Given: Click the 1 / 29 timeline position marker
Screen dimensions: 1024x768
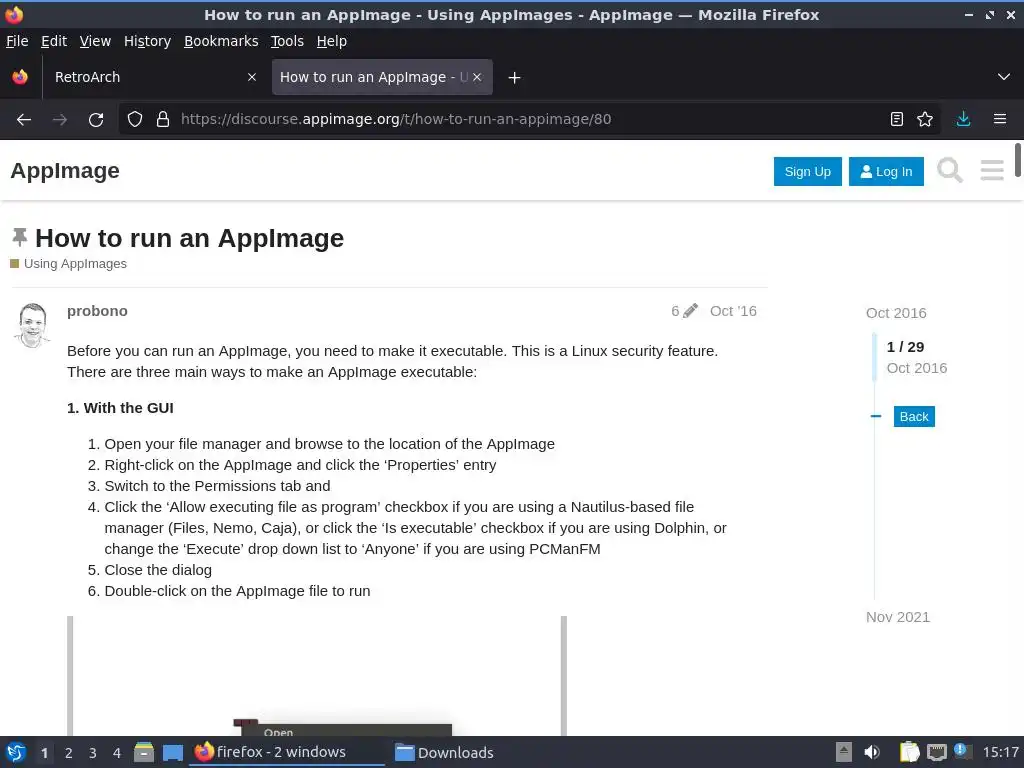Looking at the screenshot, I should click(905, 347).
